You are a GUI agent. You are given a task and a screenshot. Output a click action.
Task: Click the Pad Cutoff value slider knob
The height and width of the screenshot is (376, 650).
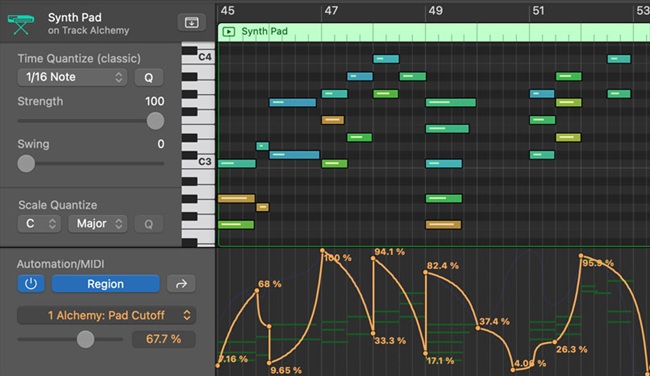85,339
